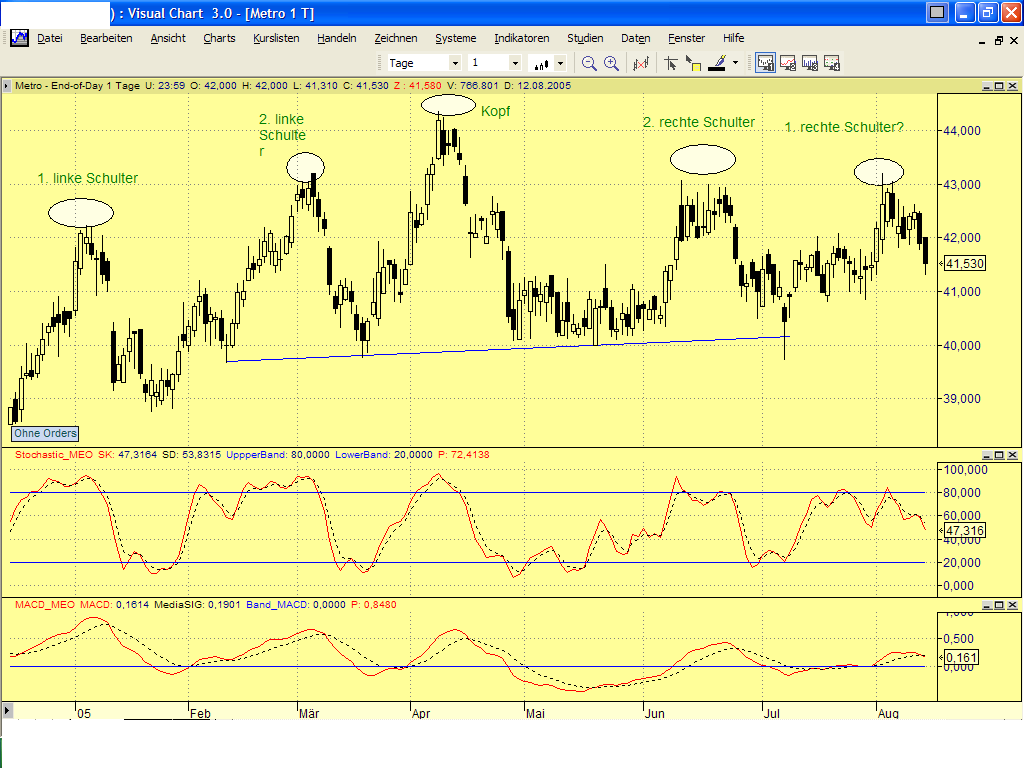1024x768 pixels.
Task: Switch to chart window 2 icon
Action: click(x=790, y=62)
